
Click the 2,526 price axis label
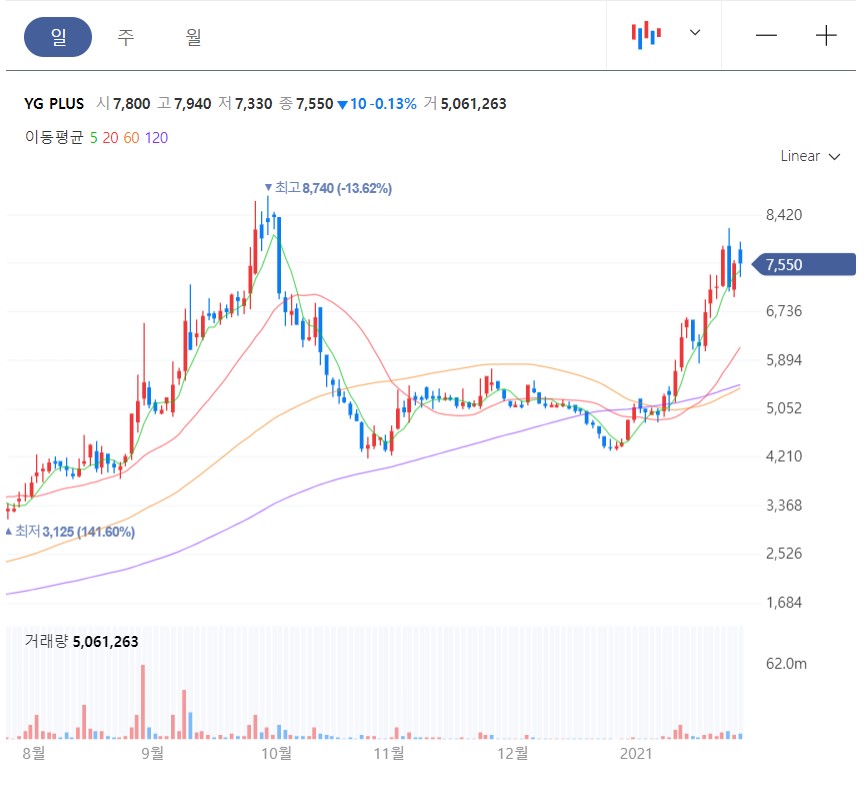pos(784,553)
